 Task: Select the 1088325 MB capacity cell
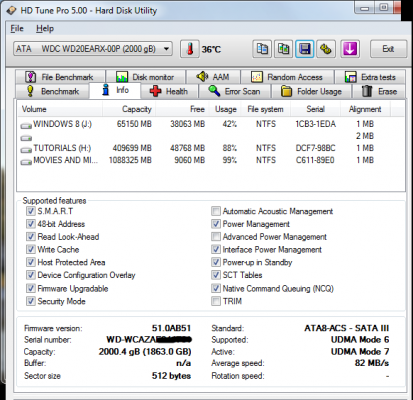coord(130,160)
